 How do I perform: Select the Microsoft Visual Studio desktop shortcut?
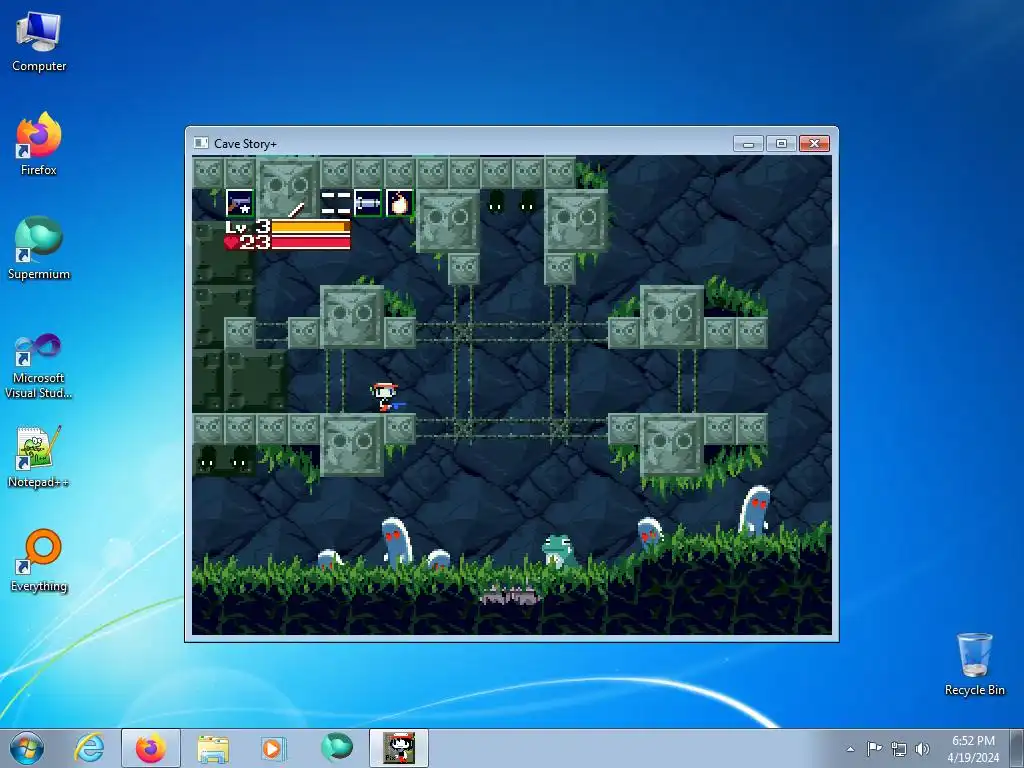point(39,366)
